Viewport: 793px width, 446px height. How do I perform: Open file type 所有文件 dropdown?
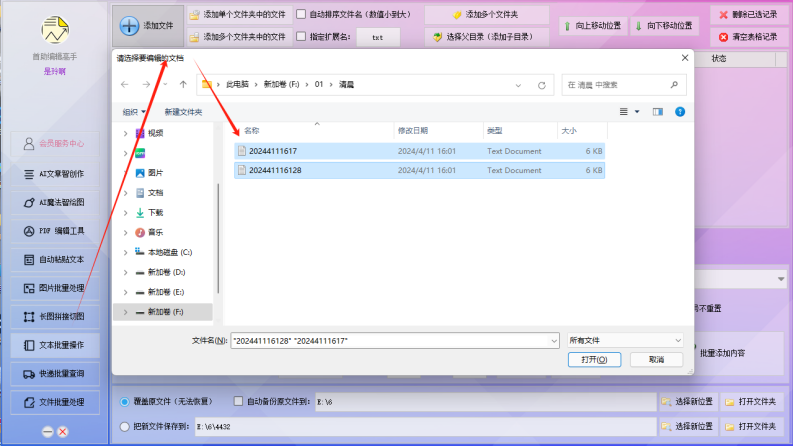[x=625, y=341]
